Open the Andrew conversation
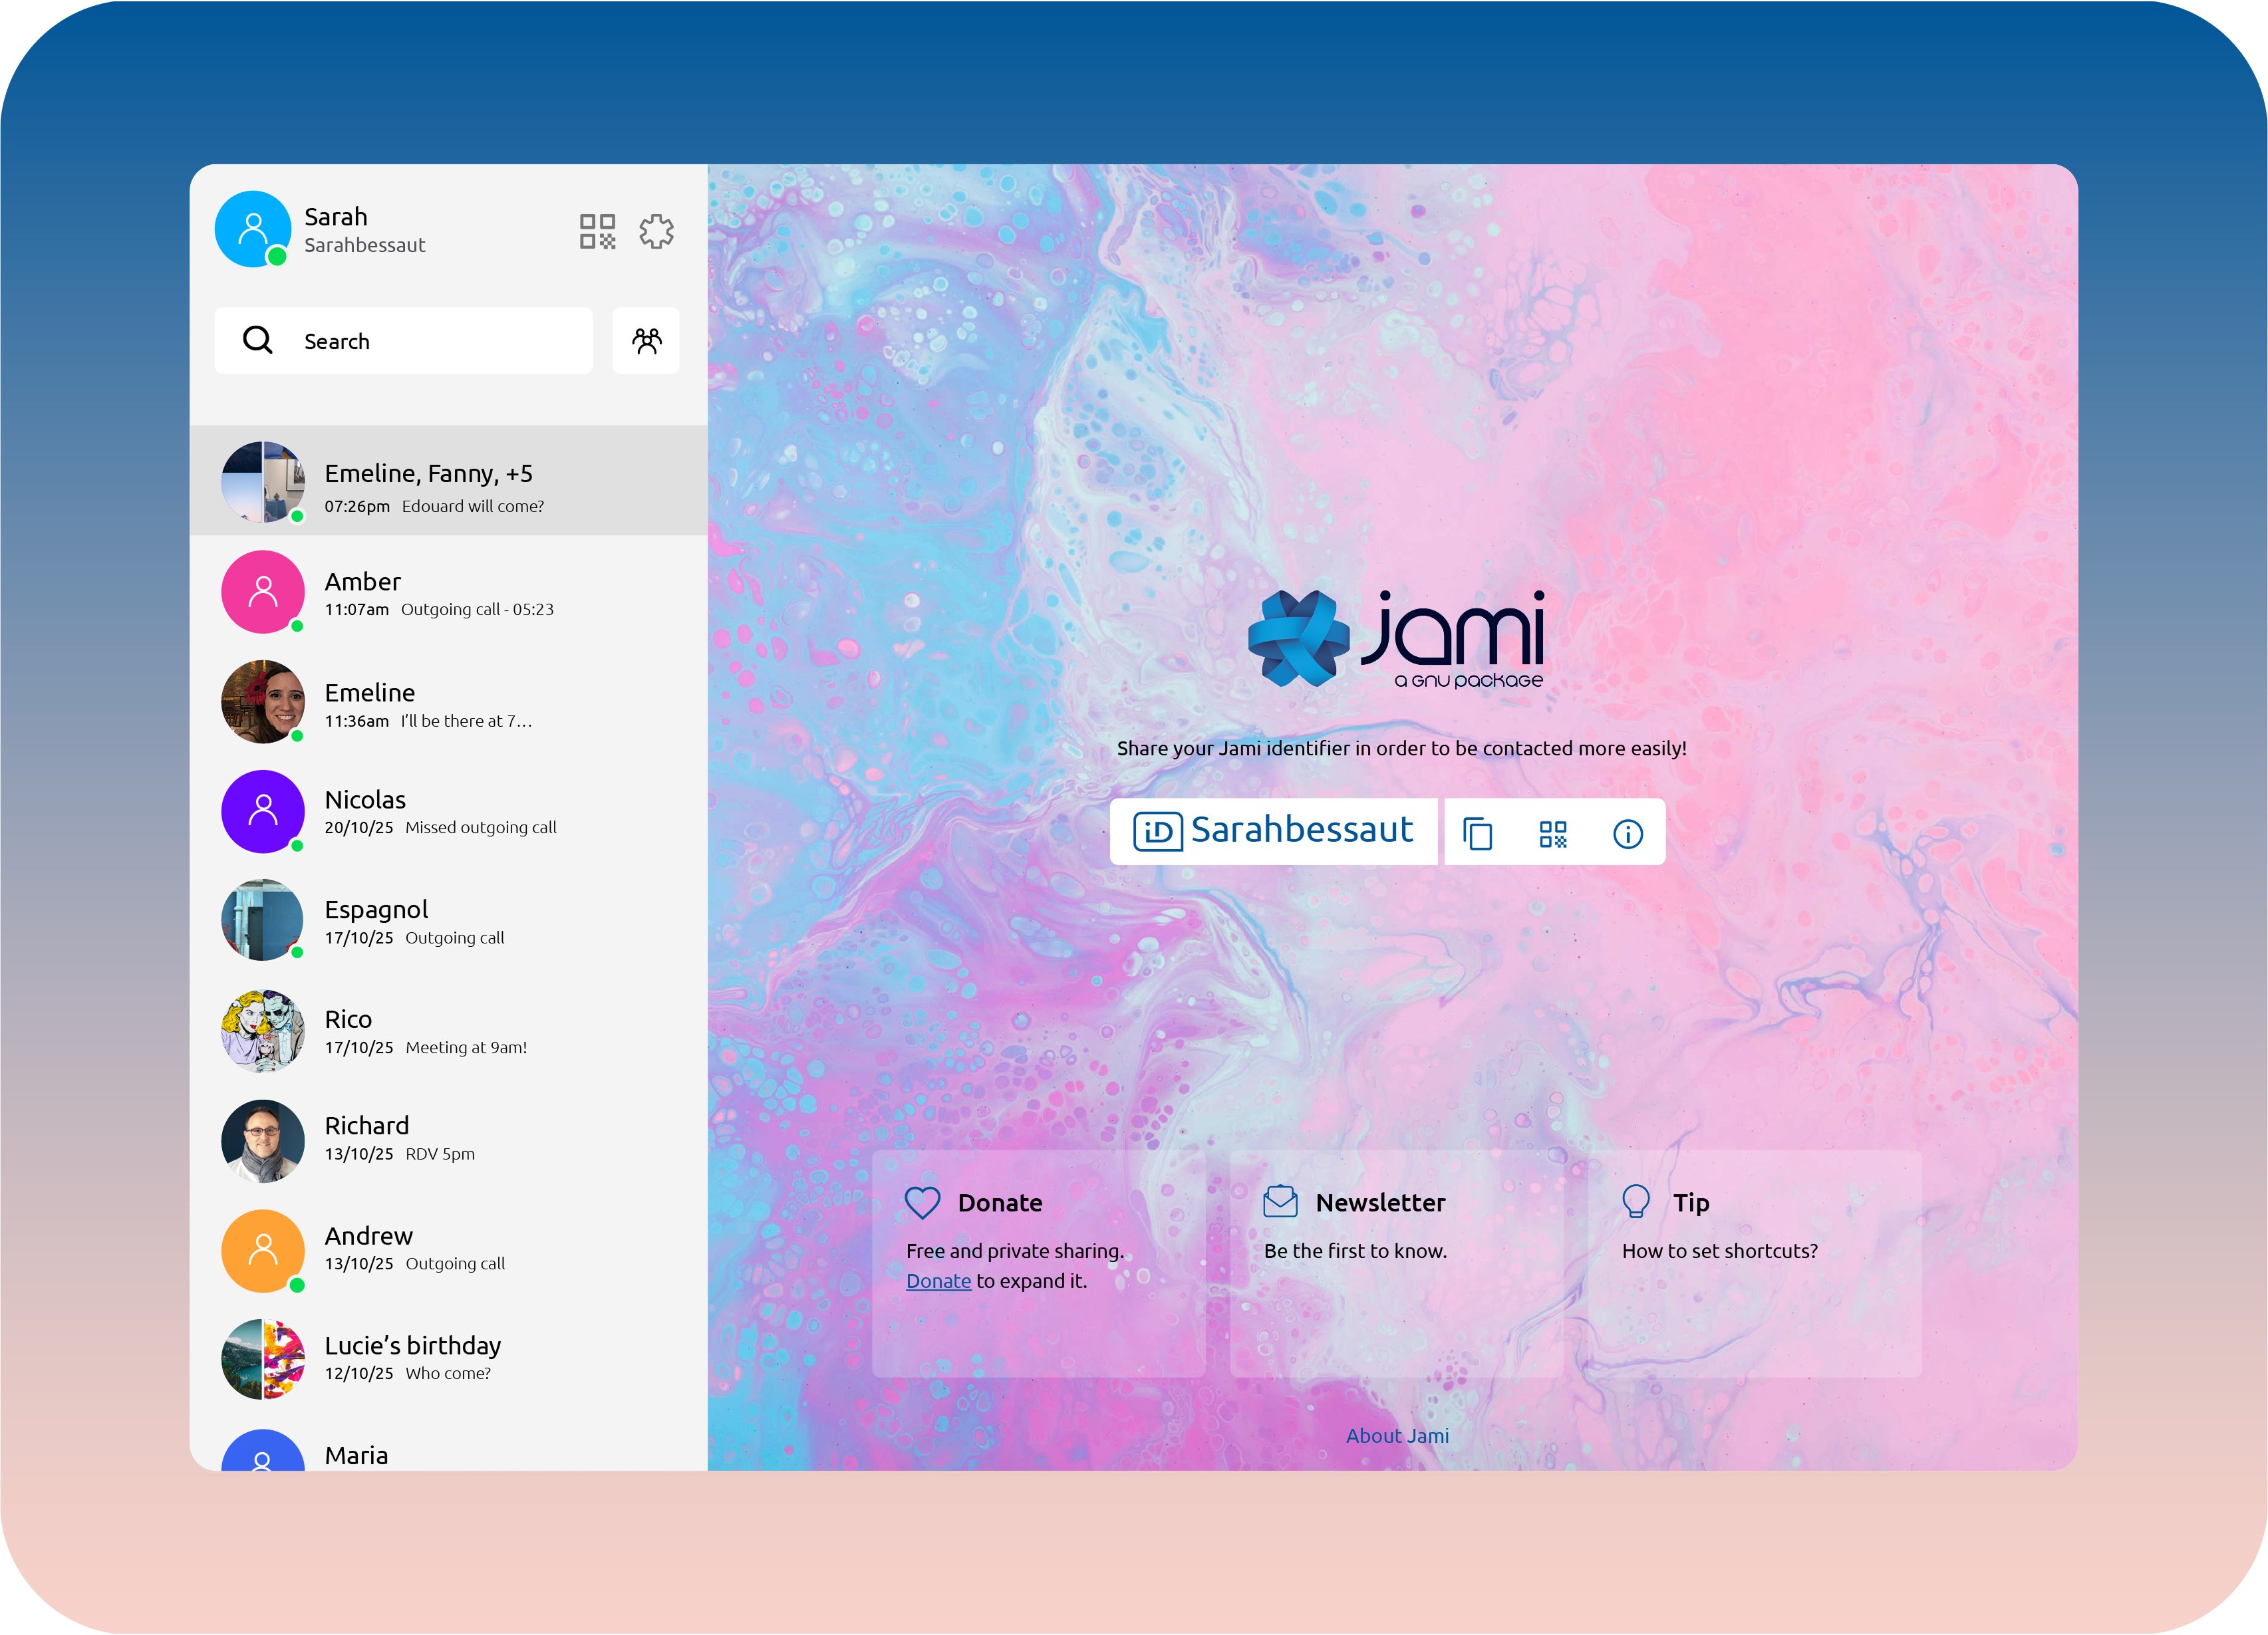This screenshot has width=2268, height=1635. point(449,1251)
